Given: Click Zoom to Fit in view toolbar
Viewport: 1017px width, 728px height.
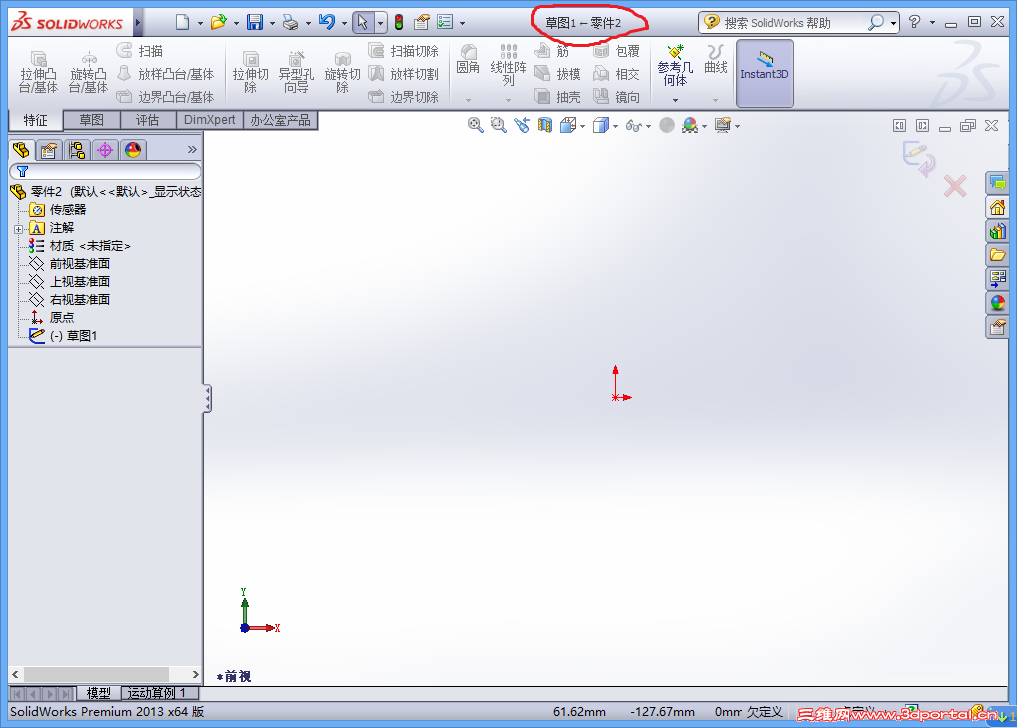Looking at the screenshot, I should [x=475, y=125].
